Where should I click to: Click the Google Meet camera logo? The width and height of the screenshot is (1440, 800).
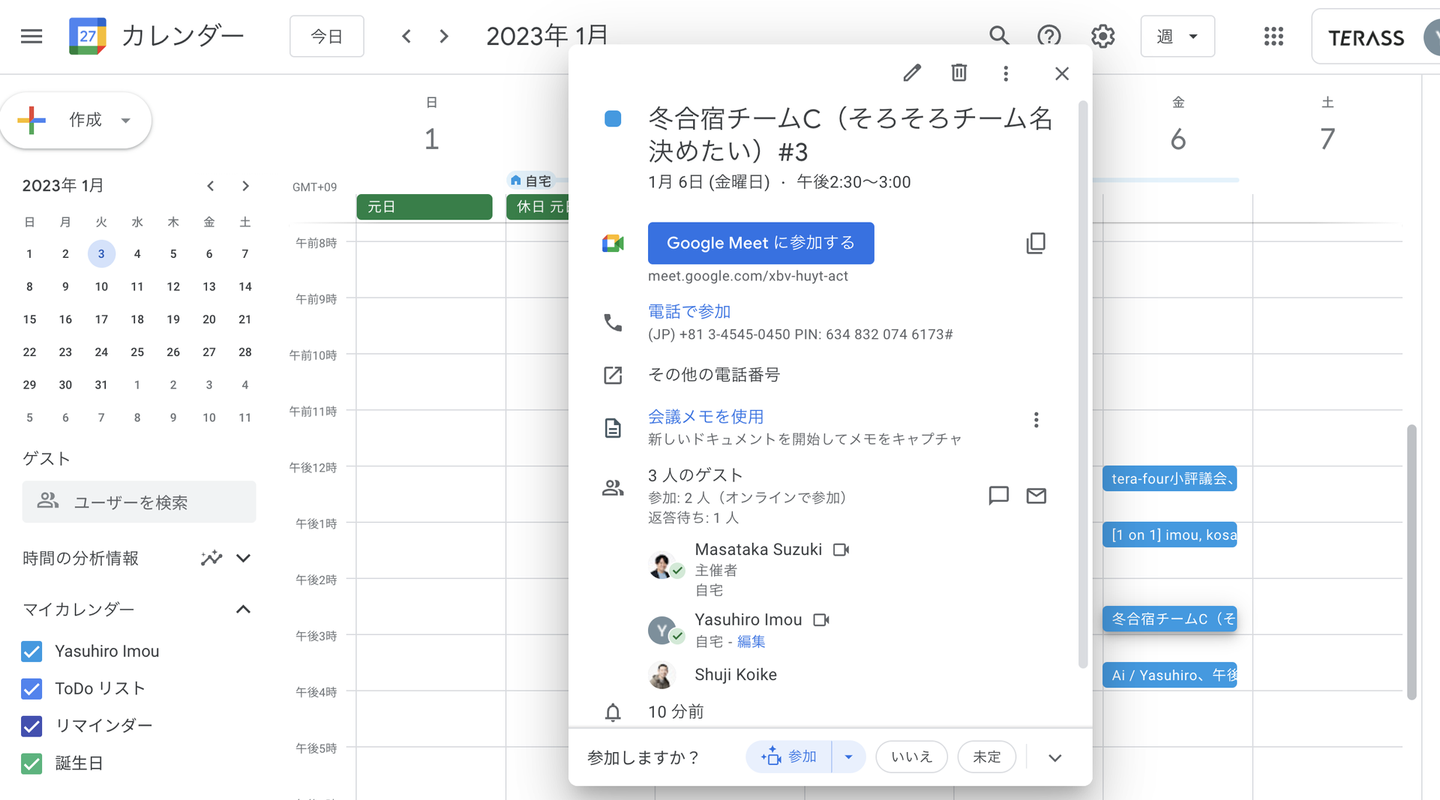[613, 243]
